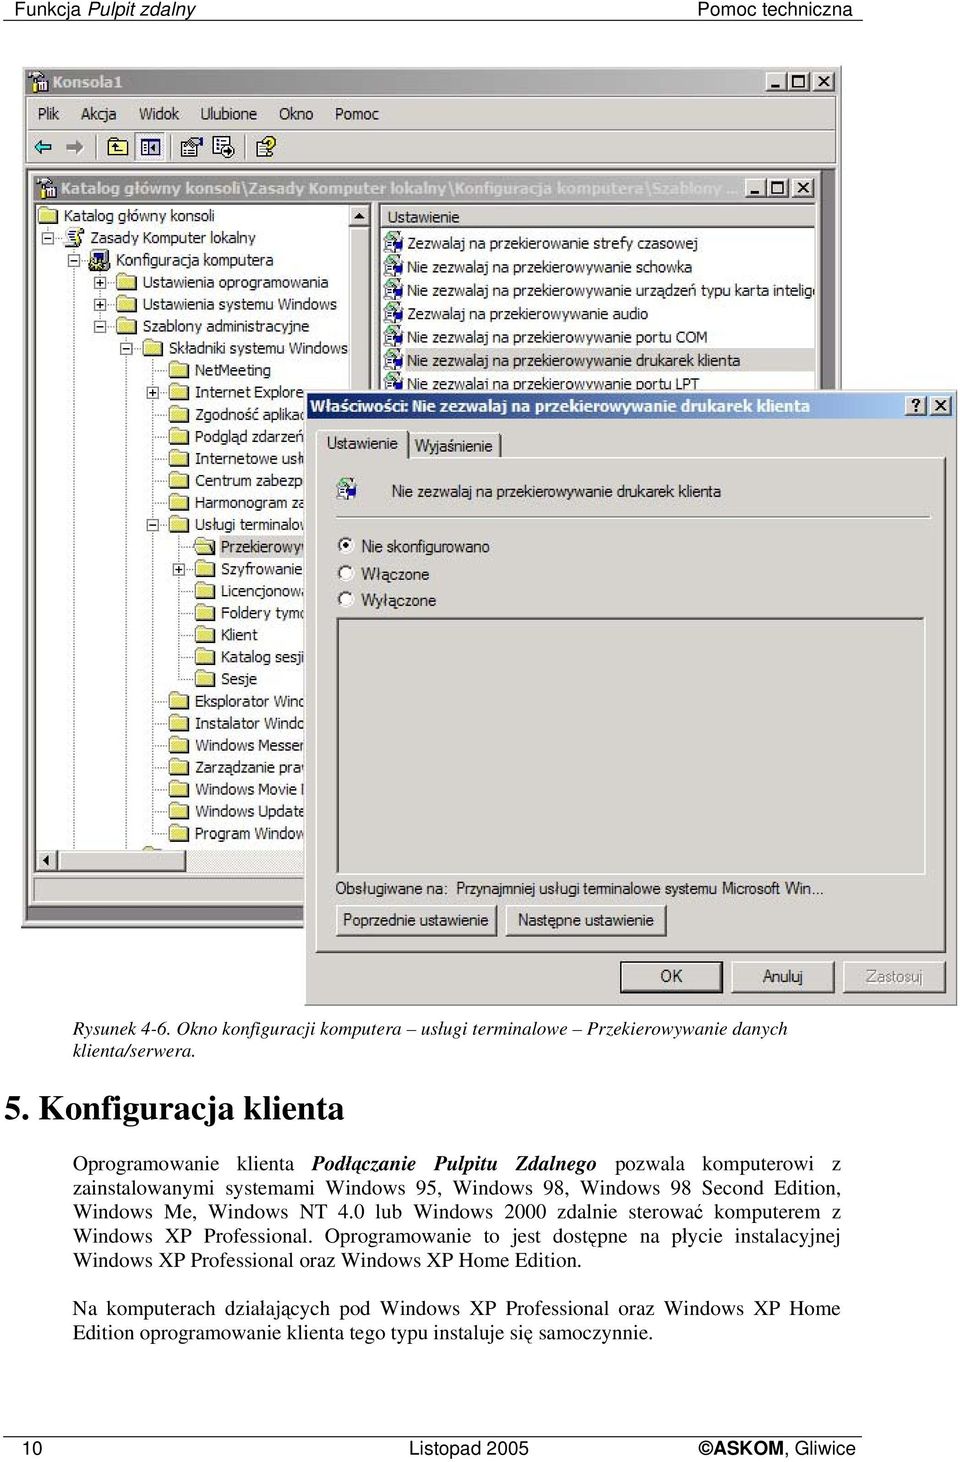Click the Help toolbar icon with question mark
Viewport: 960px width, 1462px height.
[265, 147]
